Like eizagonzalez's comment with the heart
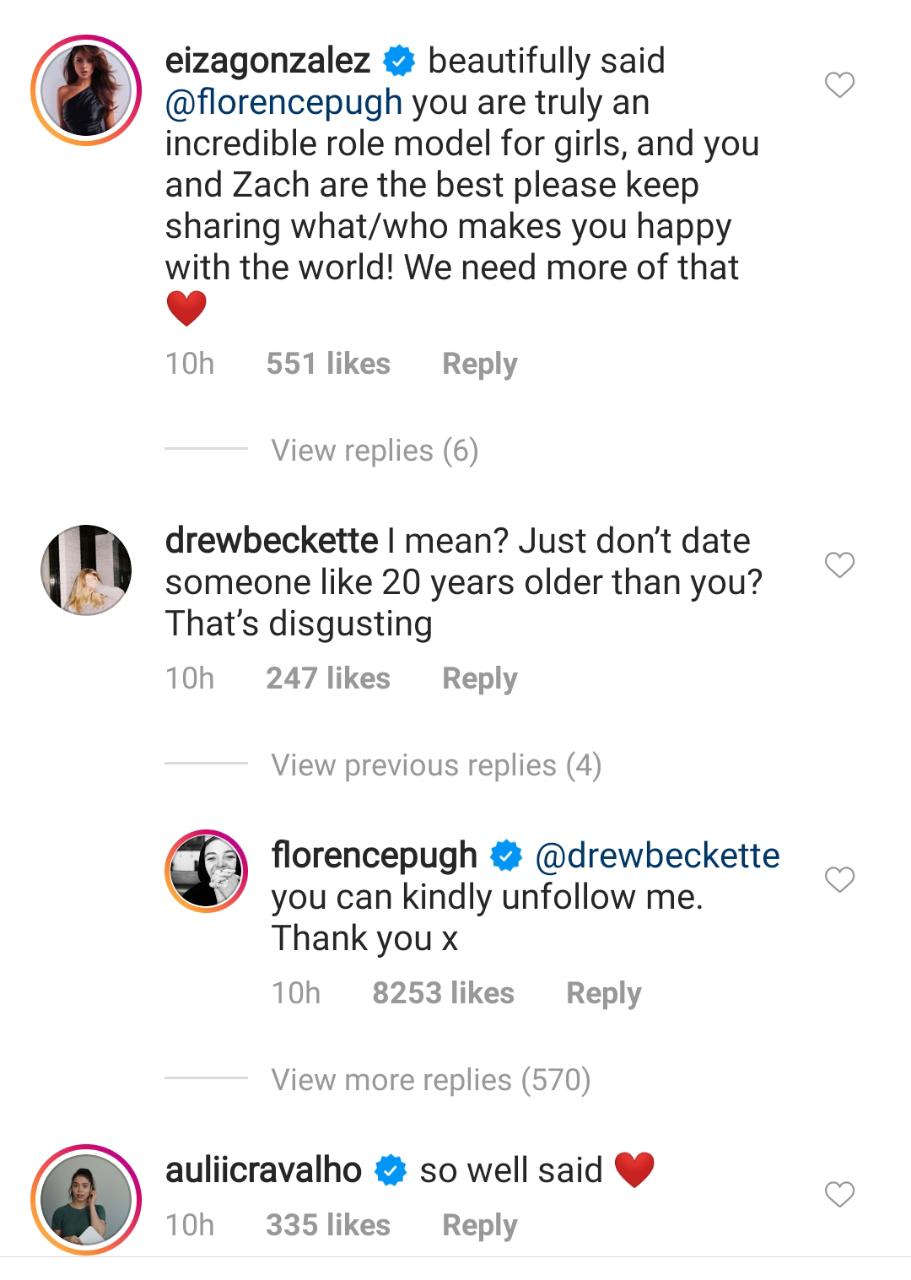The height and width of the screenshot is (1280, 911). [x=840, y=86]
